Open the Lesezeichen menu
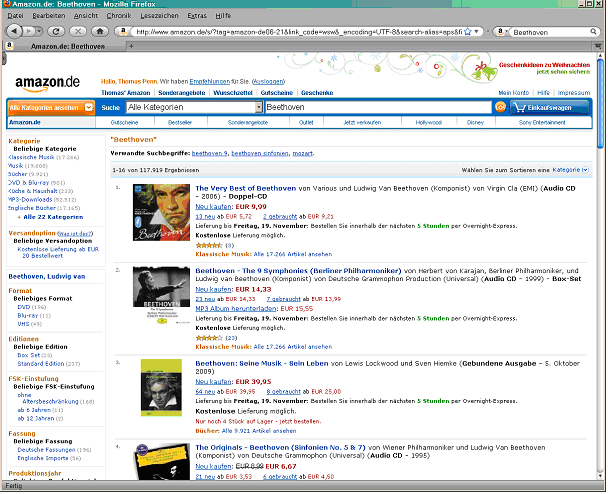This screenshot has width=608, height=494. (159, 16)
